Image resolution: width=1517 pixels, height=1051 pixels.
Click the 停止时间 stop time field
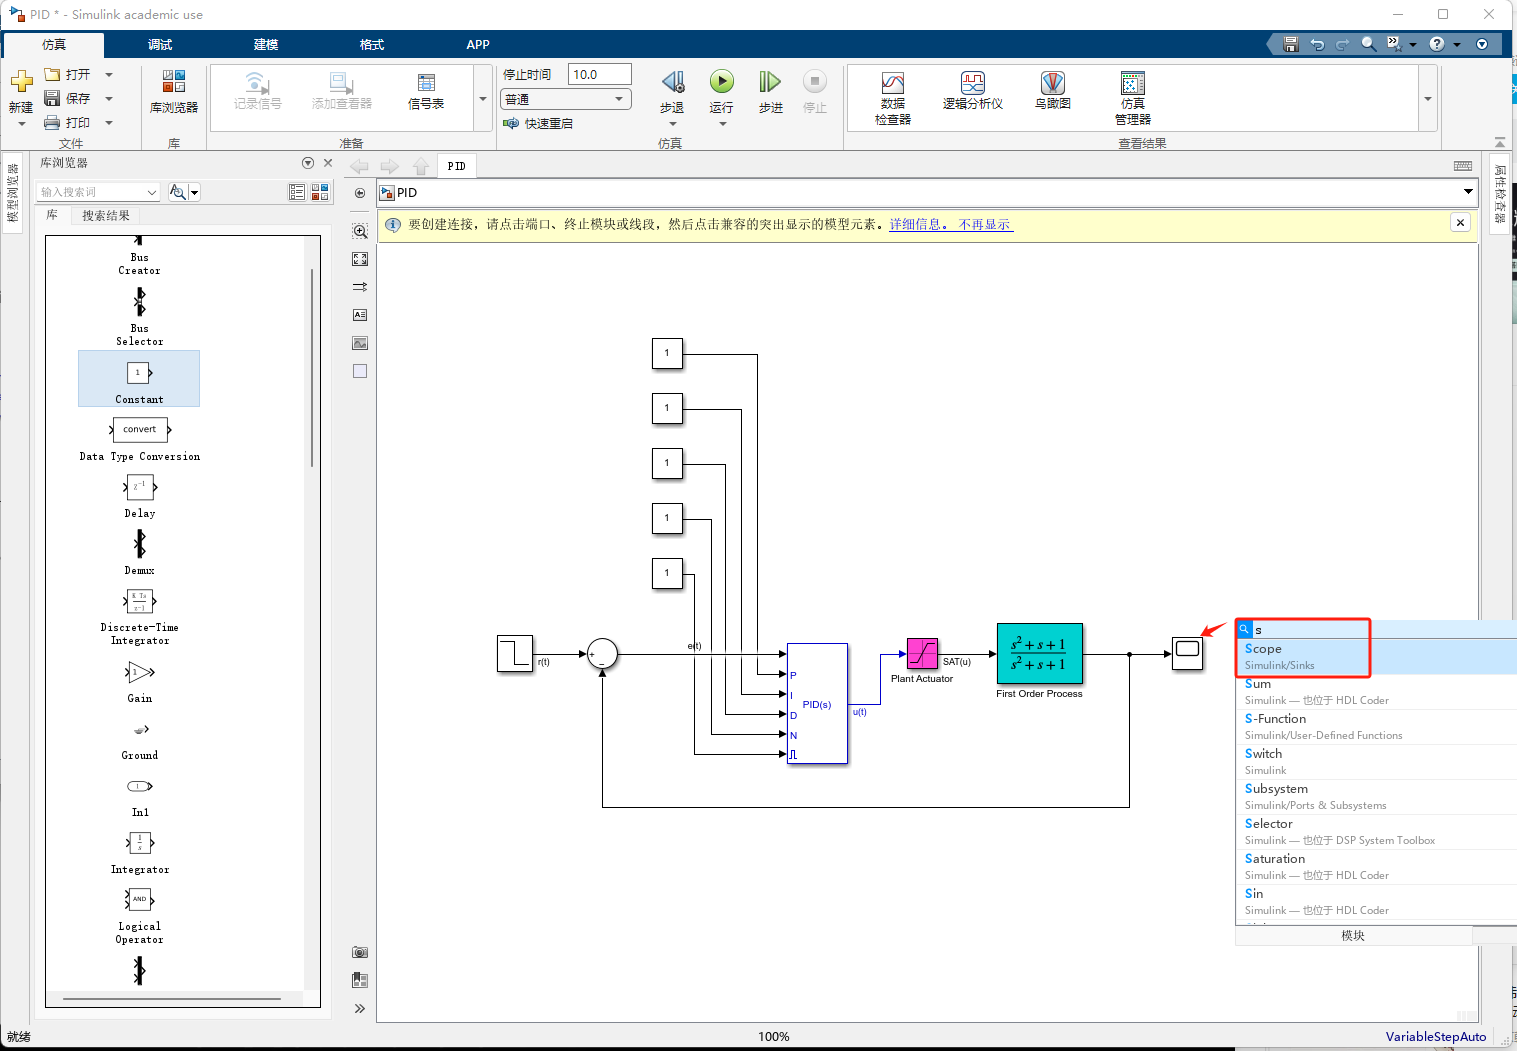coord(600,75)
